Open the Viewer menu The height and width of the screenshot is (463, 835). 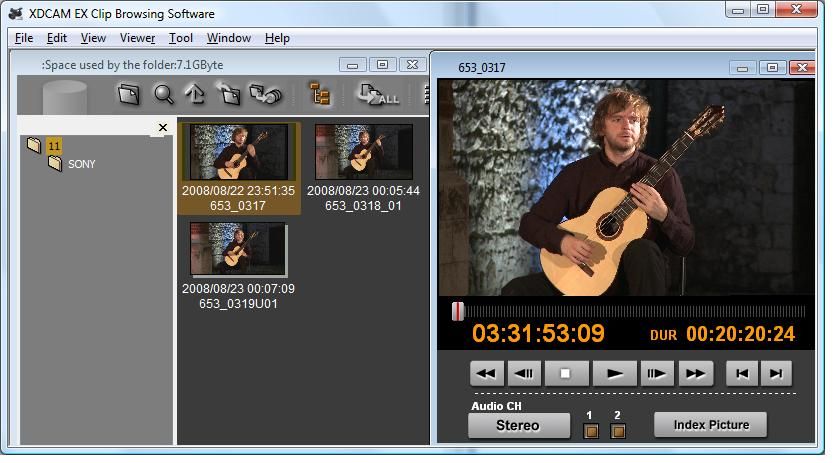(x=137, y=38)
